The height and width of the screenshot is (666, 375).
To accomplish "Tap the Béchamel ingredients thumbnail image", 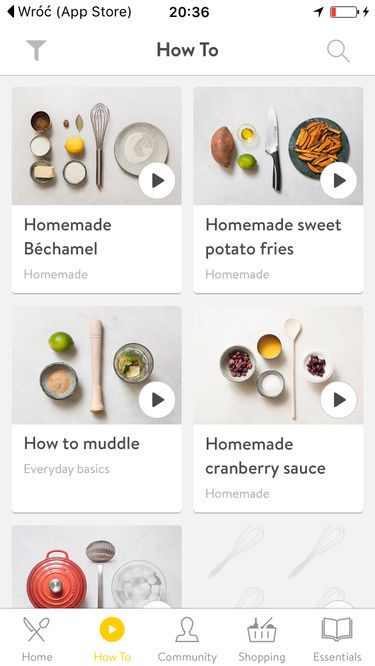I will 96,146.
